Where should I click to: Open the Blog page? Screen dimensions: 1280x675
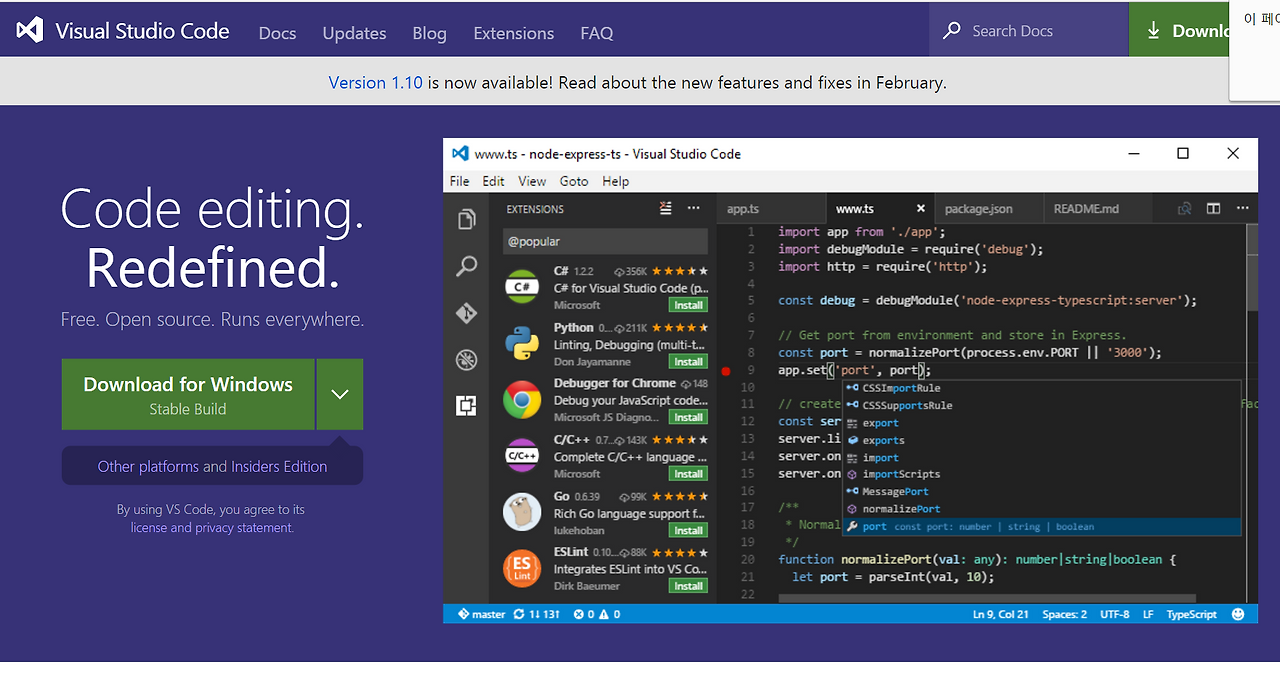(429, 33)
